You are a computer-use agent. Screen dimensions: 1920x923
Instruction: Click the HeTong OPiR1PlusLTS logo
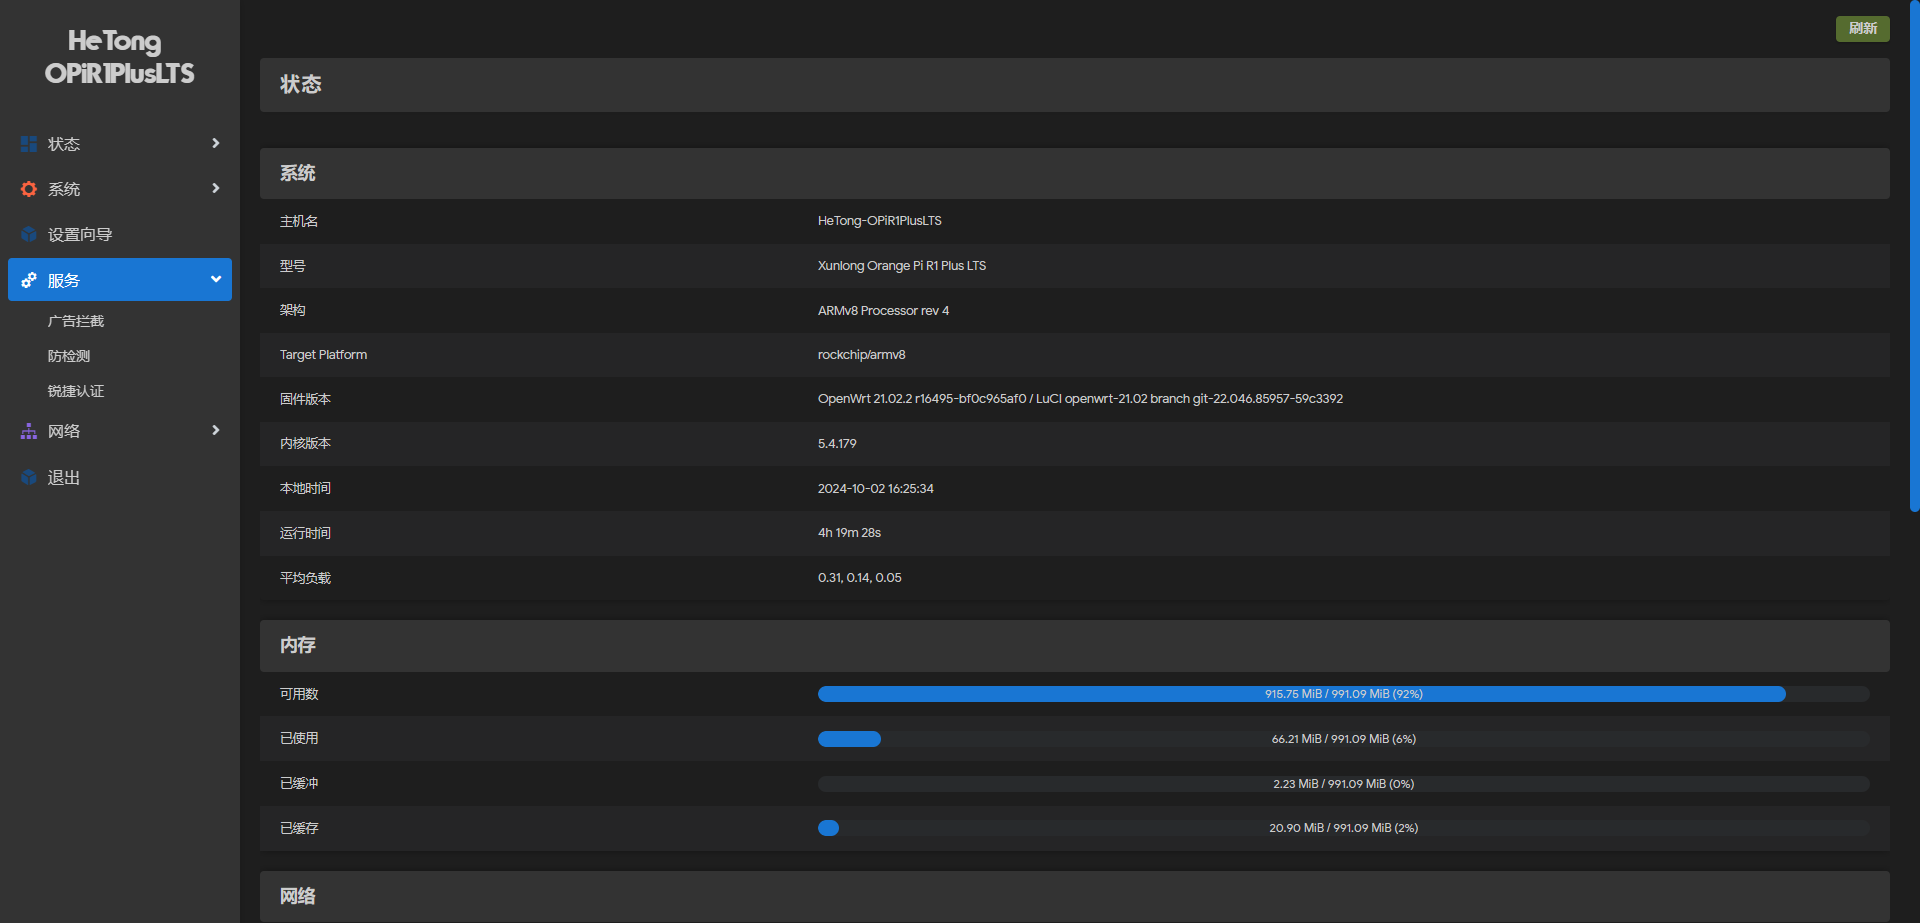[x=119, y=57]
